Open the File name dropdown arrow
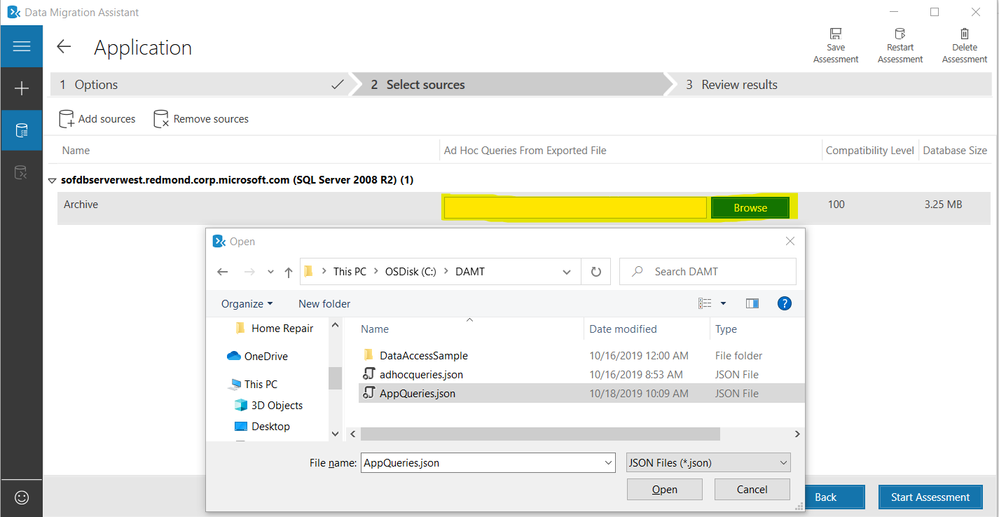The height and width of the screenshot is (517, 999). [608, 463]
